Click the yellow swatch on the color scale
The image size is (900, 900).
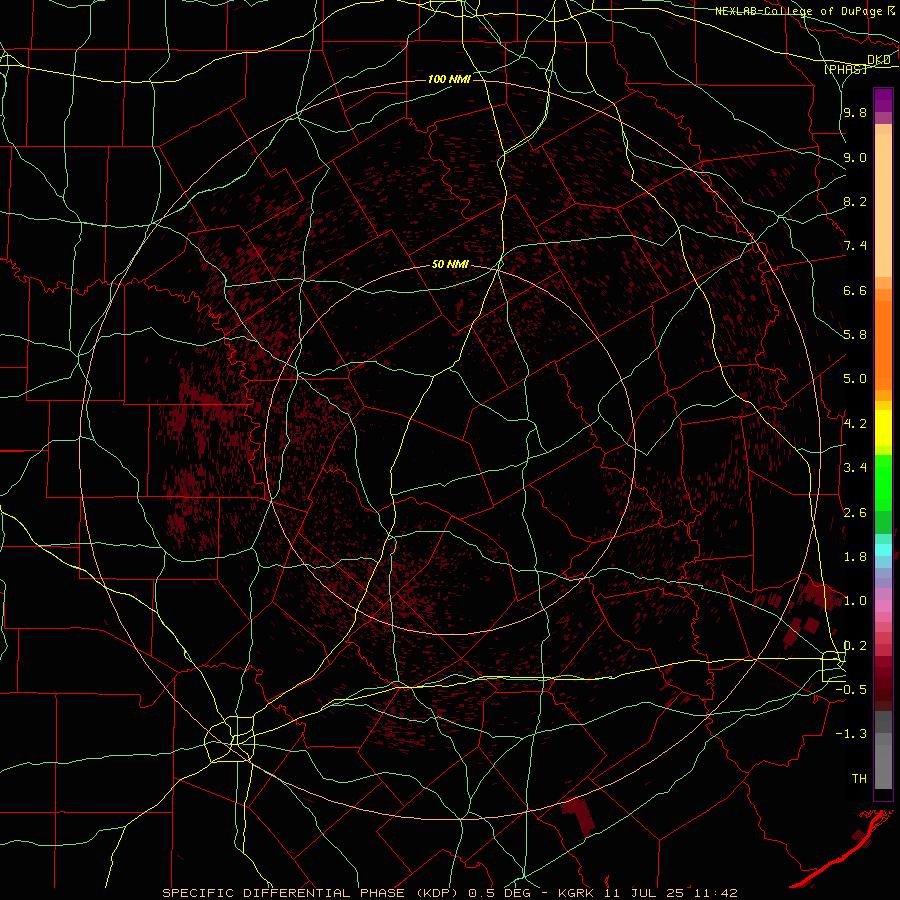coord(883,428)
